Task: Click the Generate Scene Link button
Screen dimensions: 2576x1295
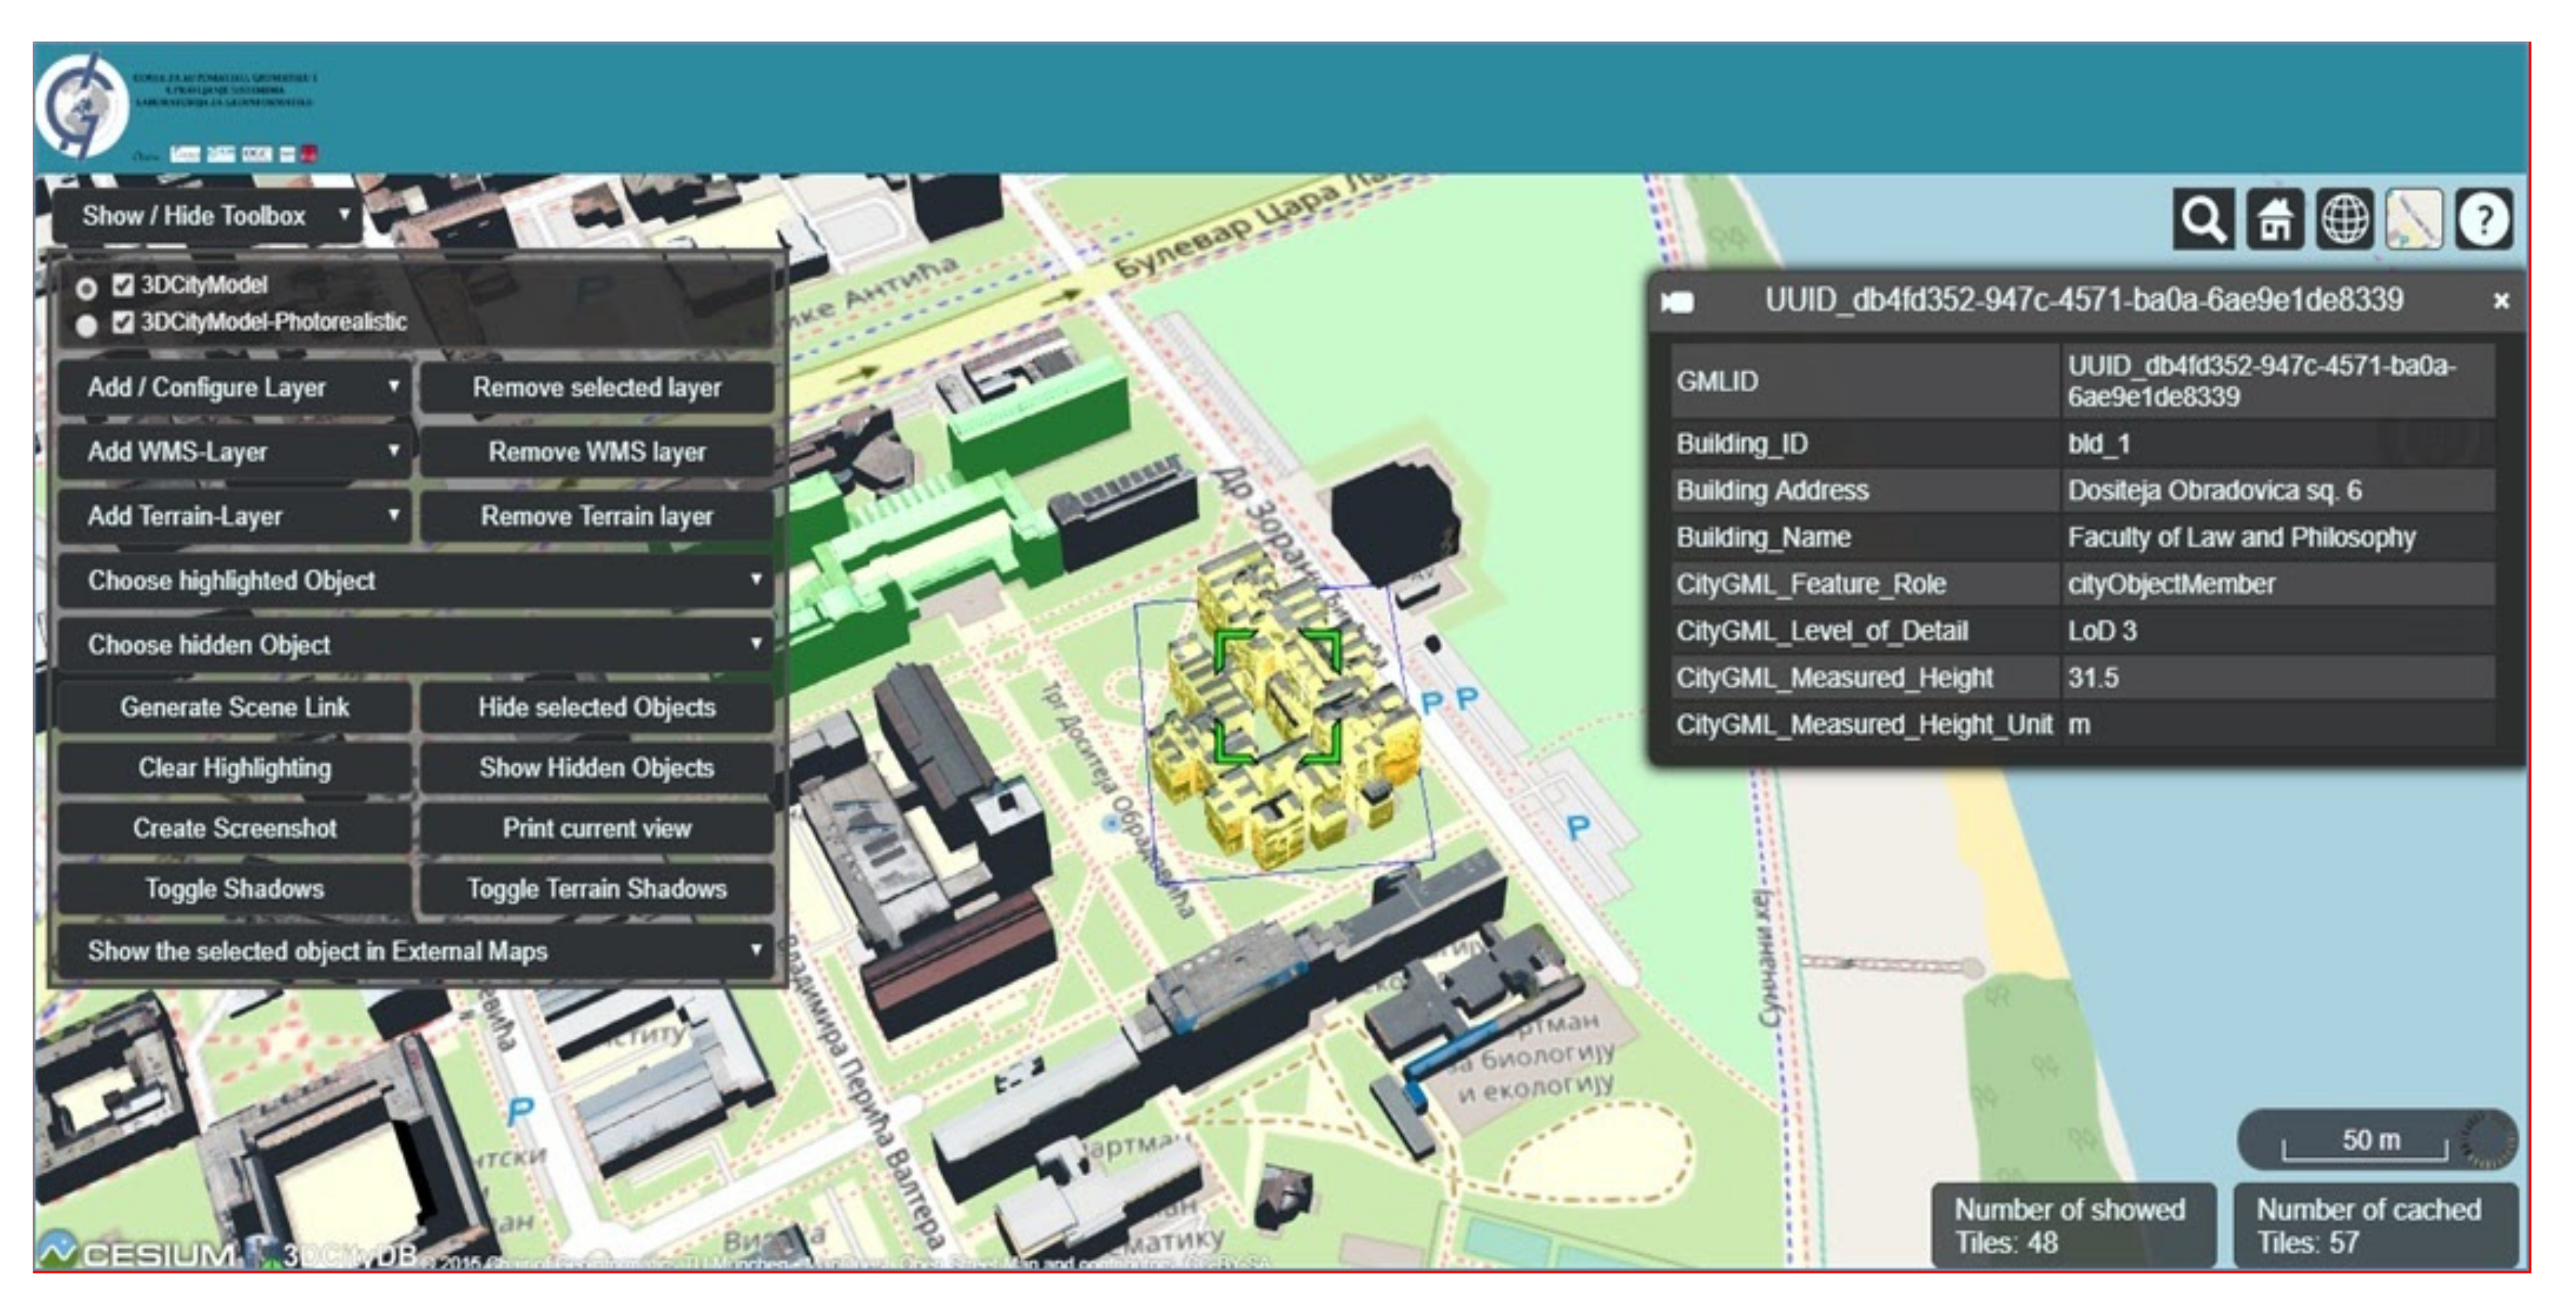Action: click(235, 708)
